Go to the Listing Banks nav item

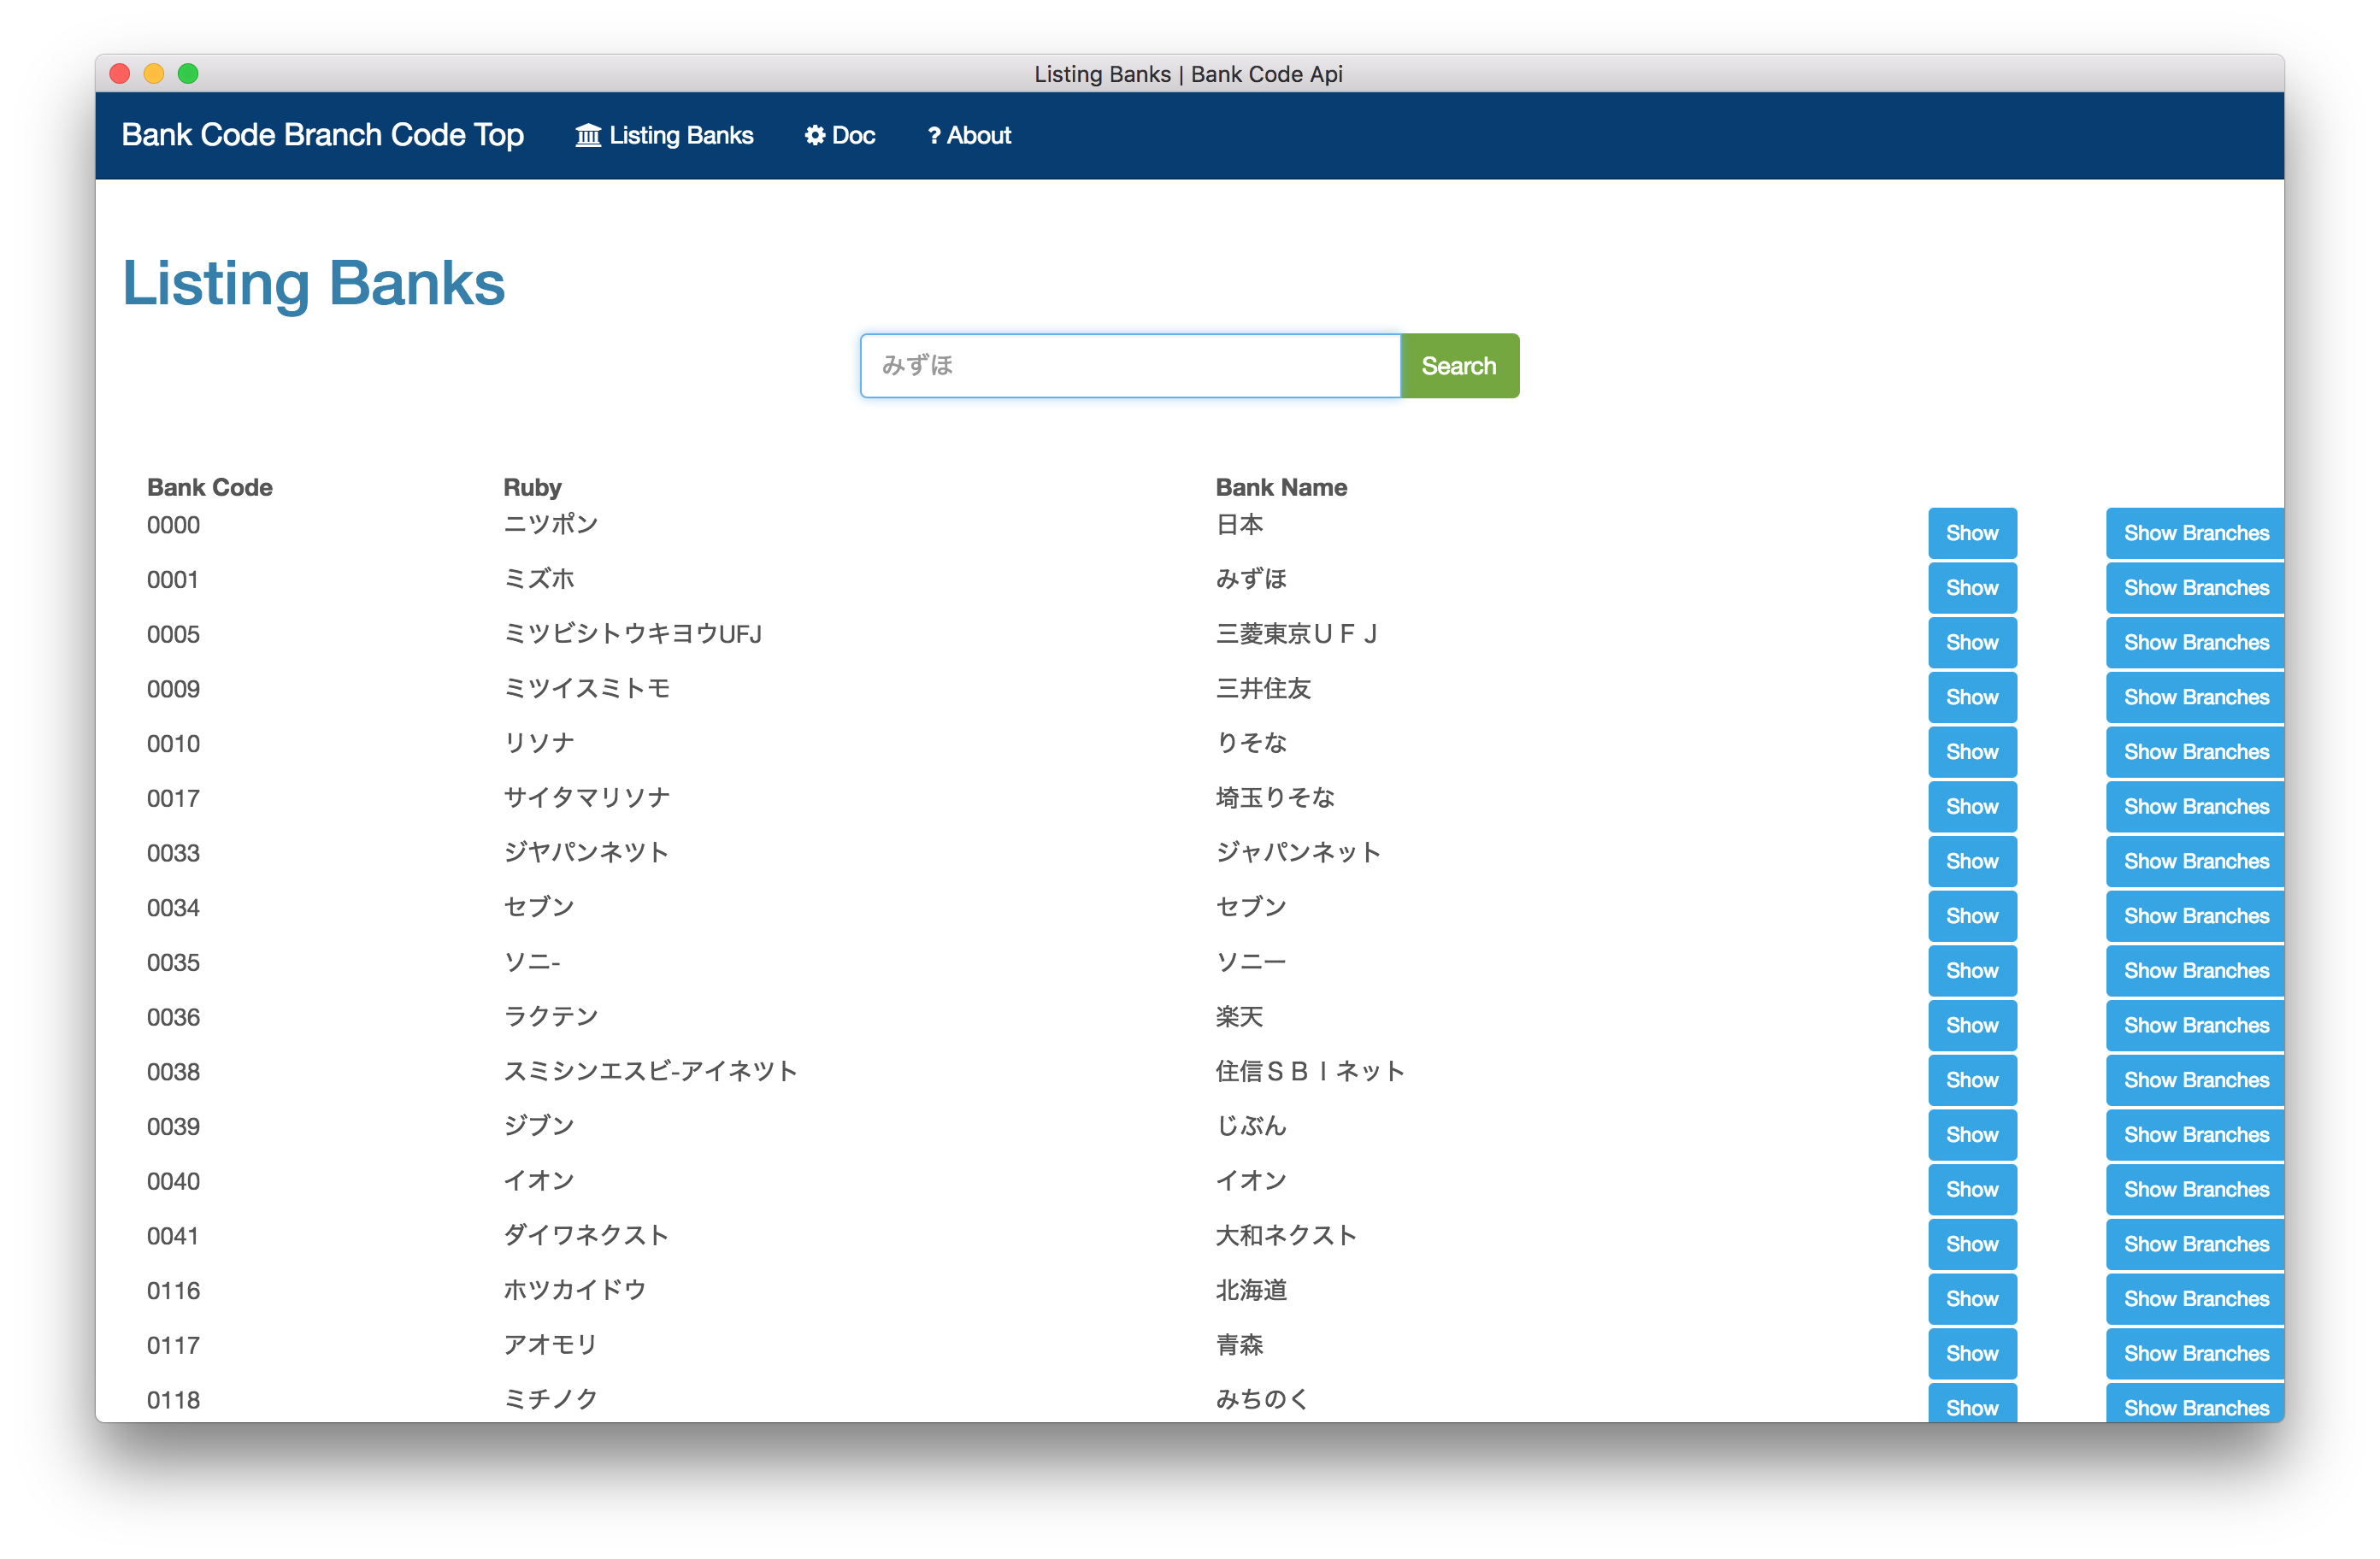pos(664,135)
